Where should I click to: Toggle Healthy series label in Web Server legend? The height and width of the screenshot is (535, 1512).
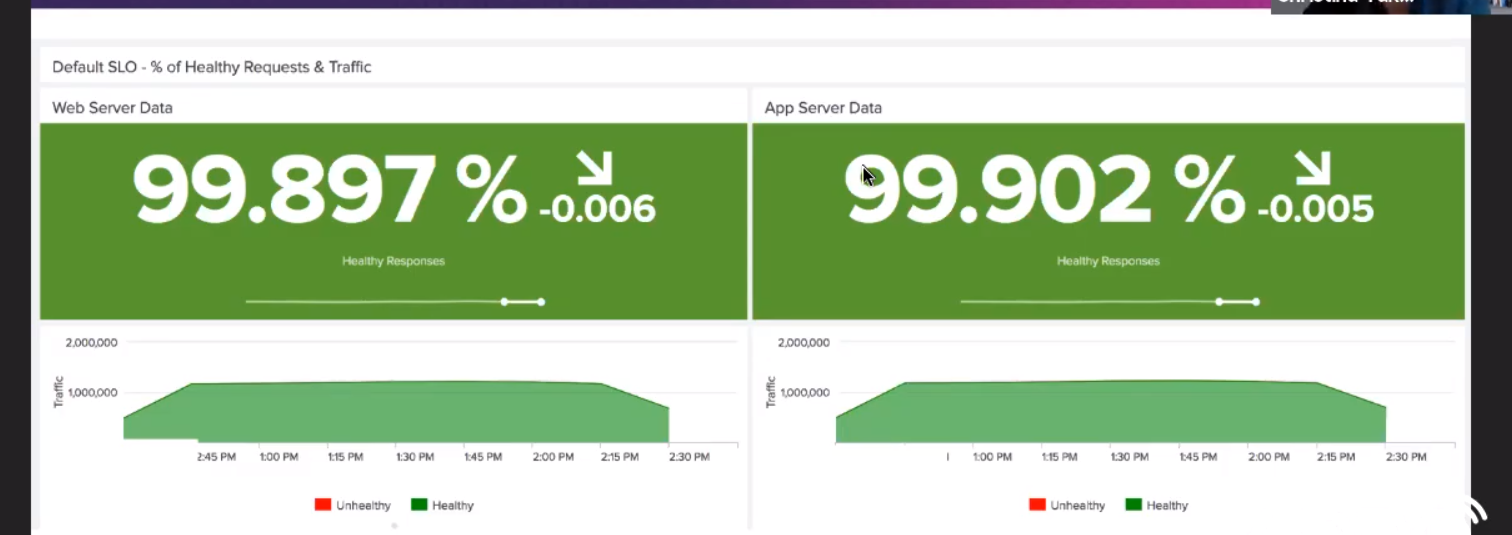(x=453, y=506)
